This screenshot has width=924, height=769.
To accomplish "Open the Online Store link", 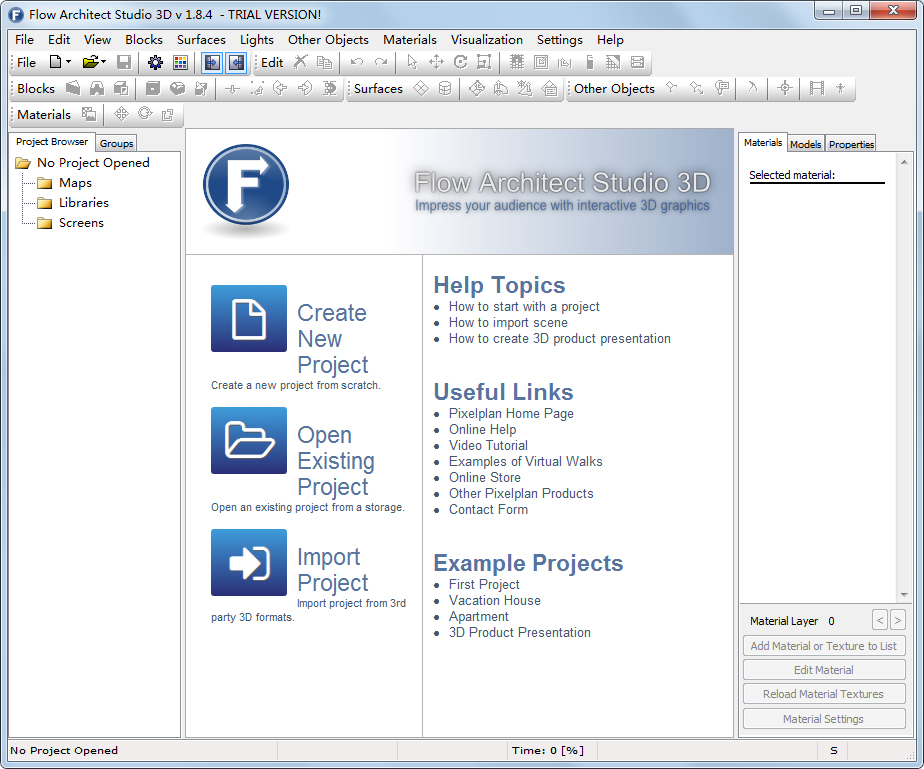I will coord(484,477).
